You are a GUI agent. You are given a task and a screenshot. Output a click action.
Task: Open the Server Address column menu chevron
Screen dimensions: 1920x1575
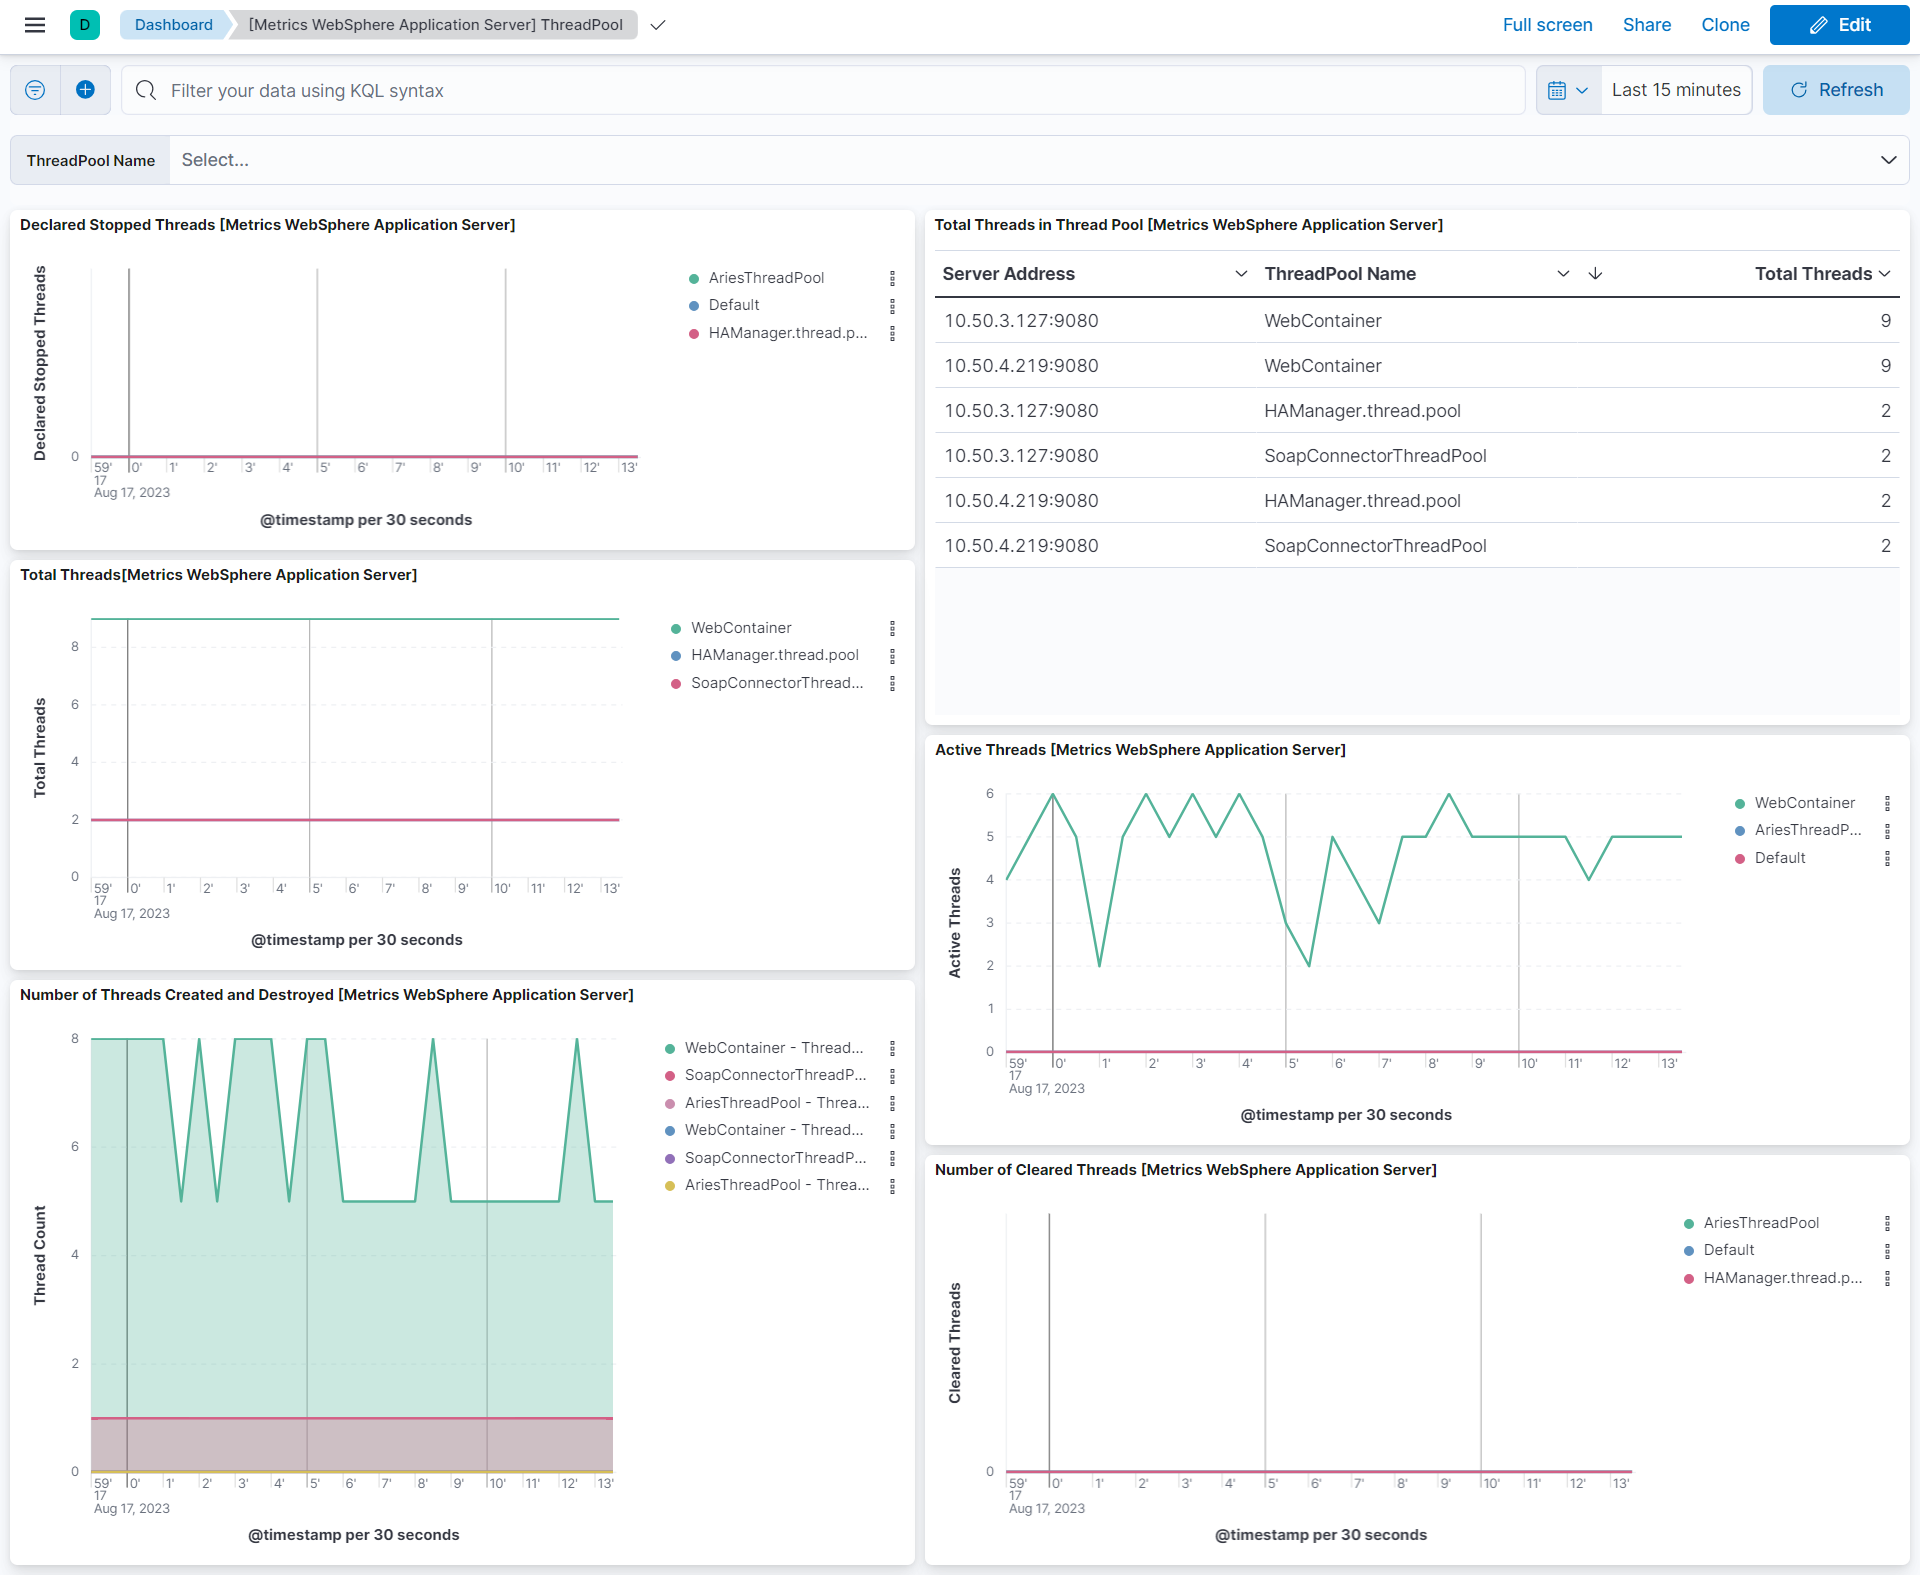coord(1241,274)
